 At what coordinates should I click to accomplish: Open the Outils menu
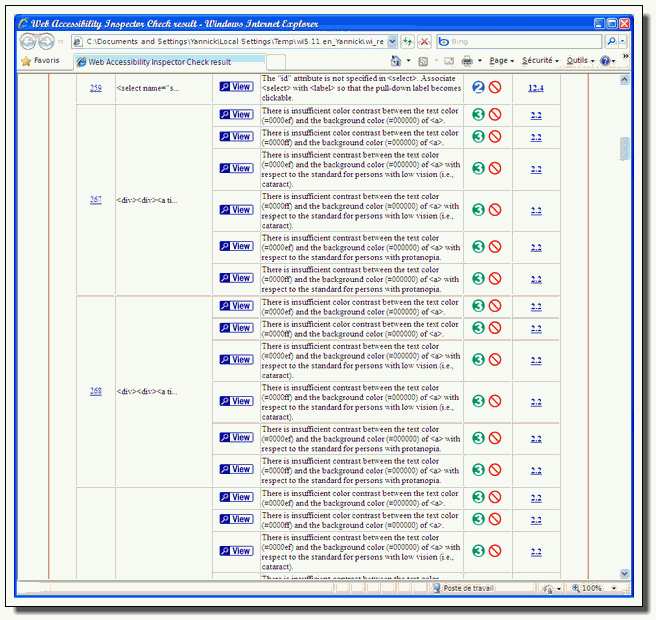(x=580, y=61)
